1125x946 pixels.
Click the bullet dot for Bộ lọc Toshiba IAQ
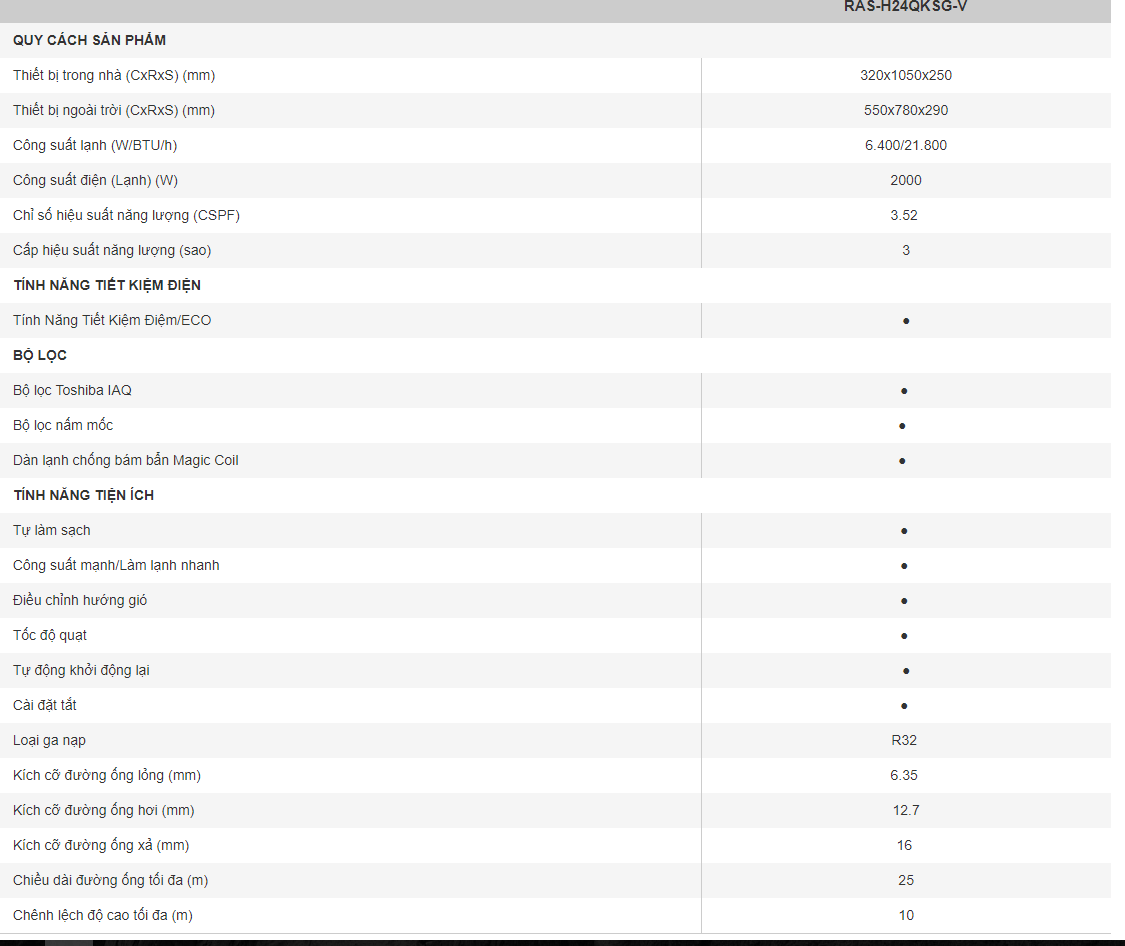904,391
